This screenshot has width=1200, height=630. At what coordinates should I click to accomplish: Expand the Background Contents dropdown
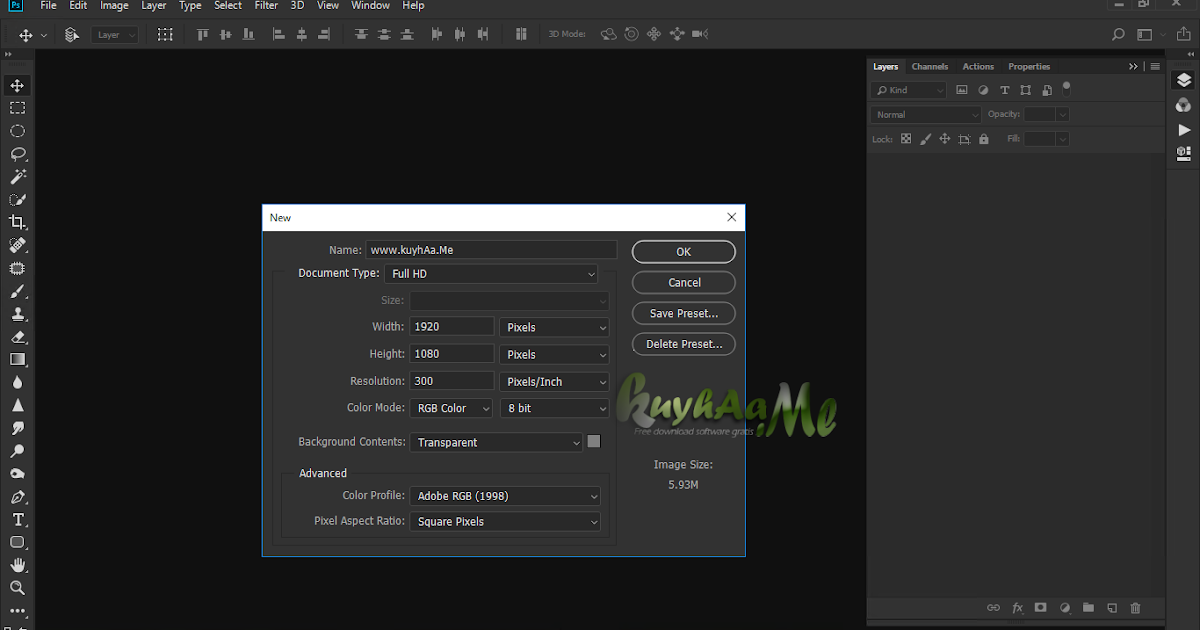click(496, 442)
